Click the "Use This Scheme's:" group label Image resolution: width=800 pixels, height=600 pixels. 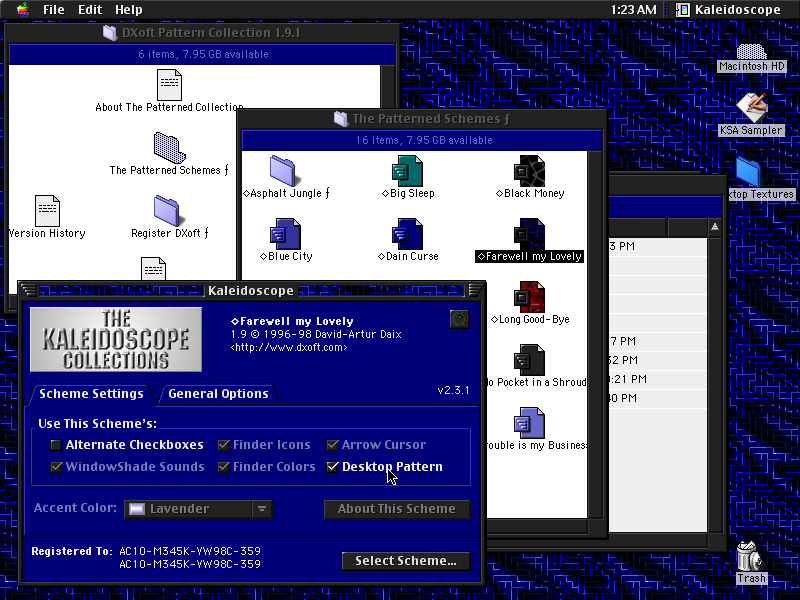tap(97, 423)
